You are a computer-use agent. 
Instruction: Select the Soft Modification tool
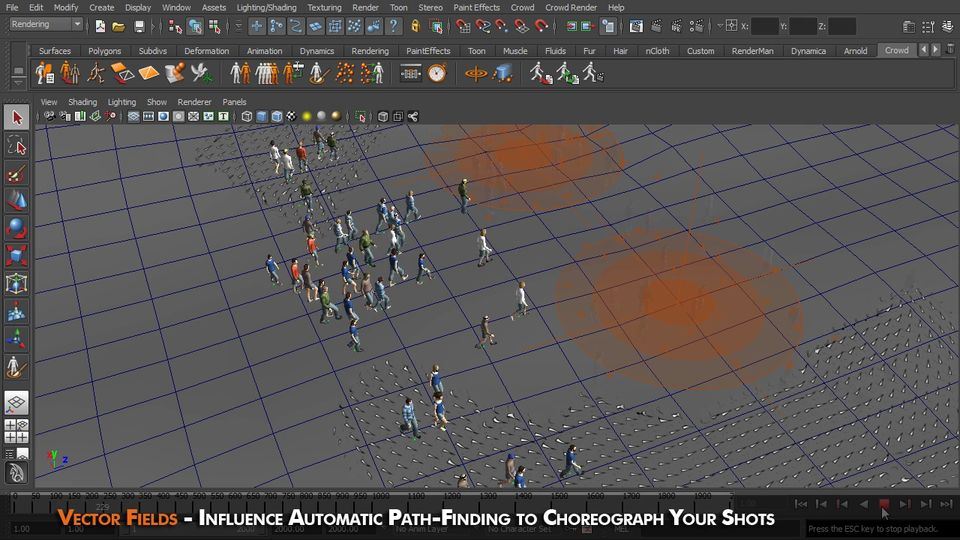(17, 311)
